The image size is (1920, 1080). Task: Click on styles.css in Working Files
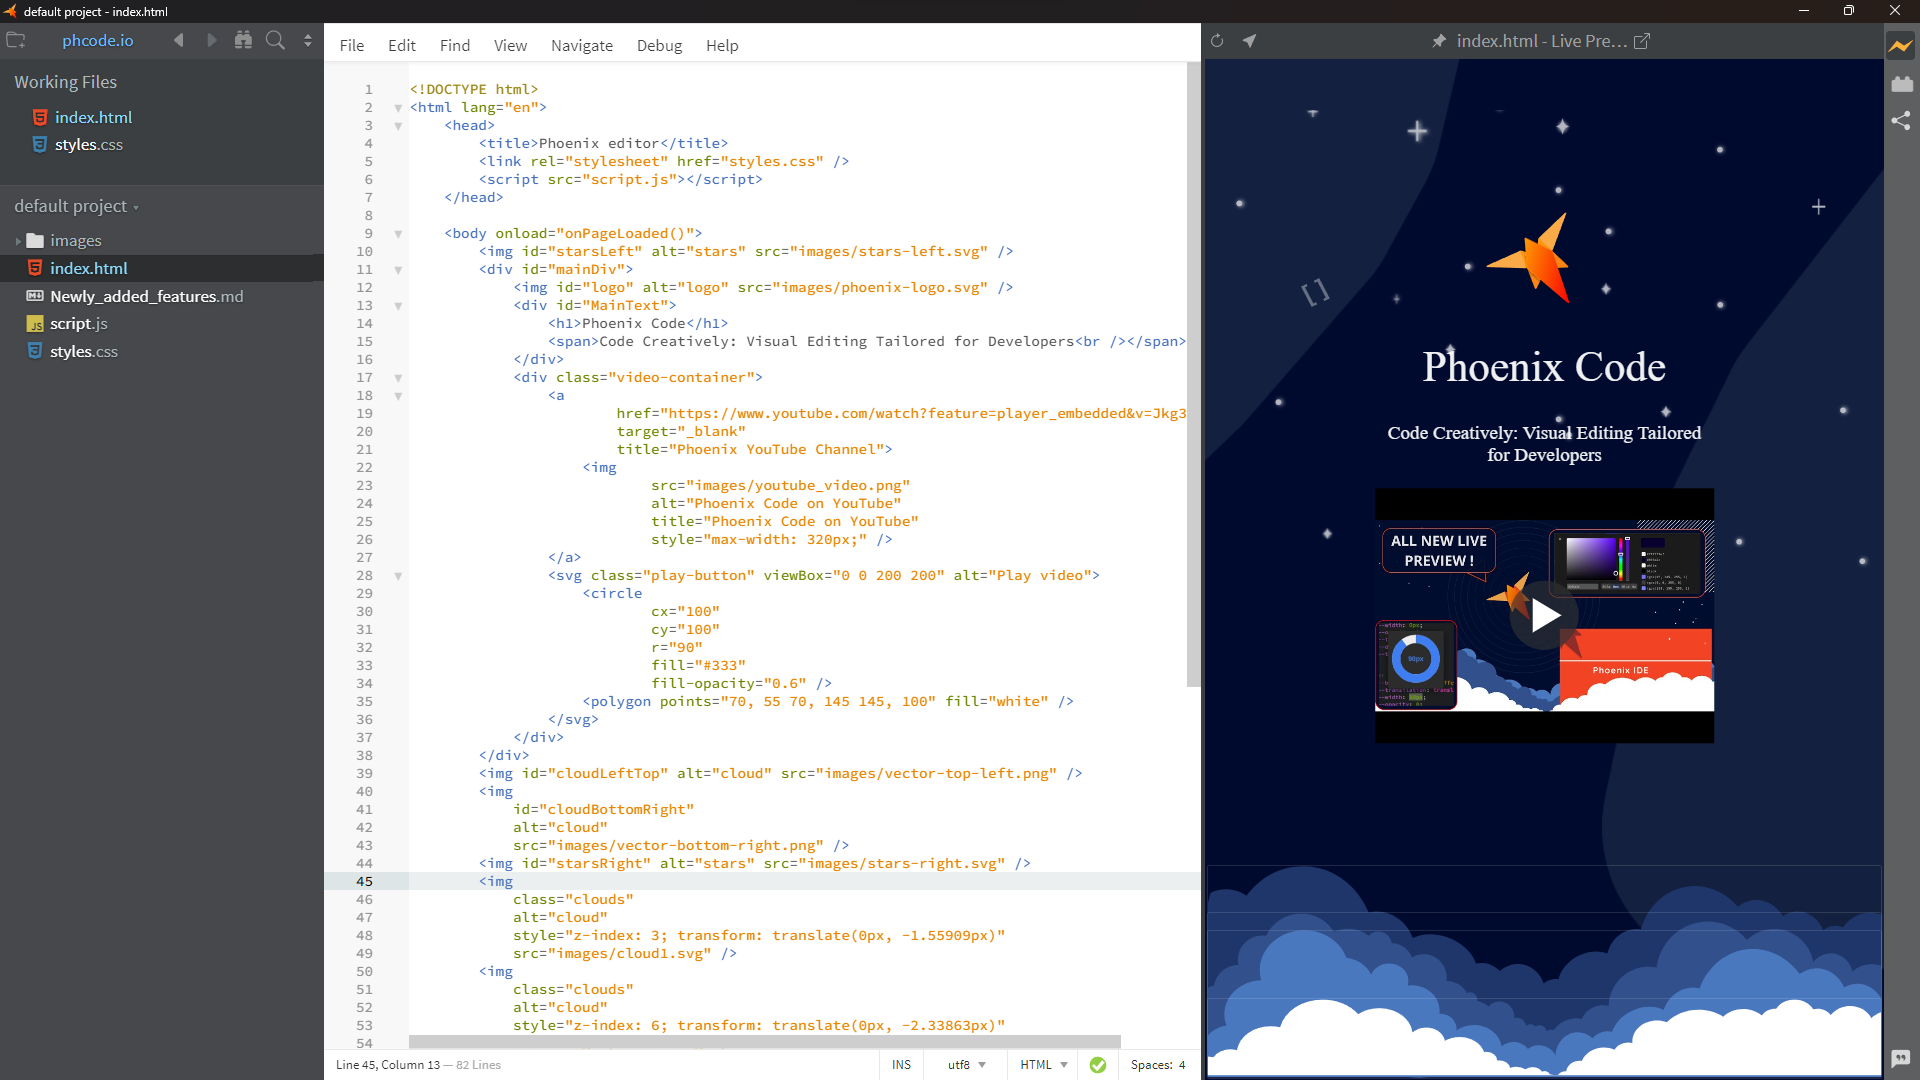(86, 144)
